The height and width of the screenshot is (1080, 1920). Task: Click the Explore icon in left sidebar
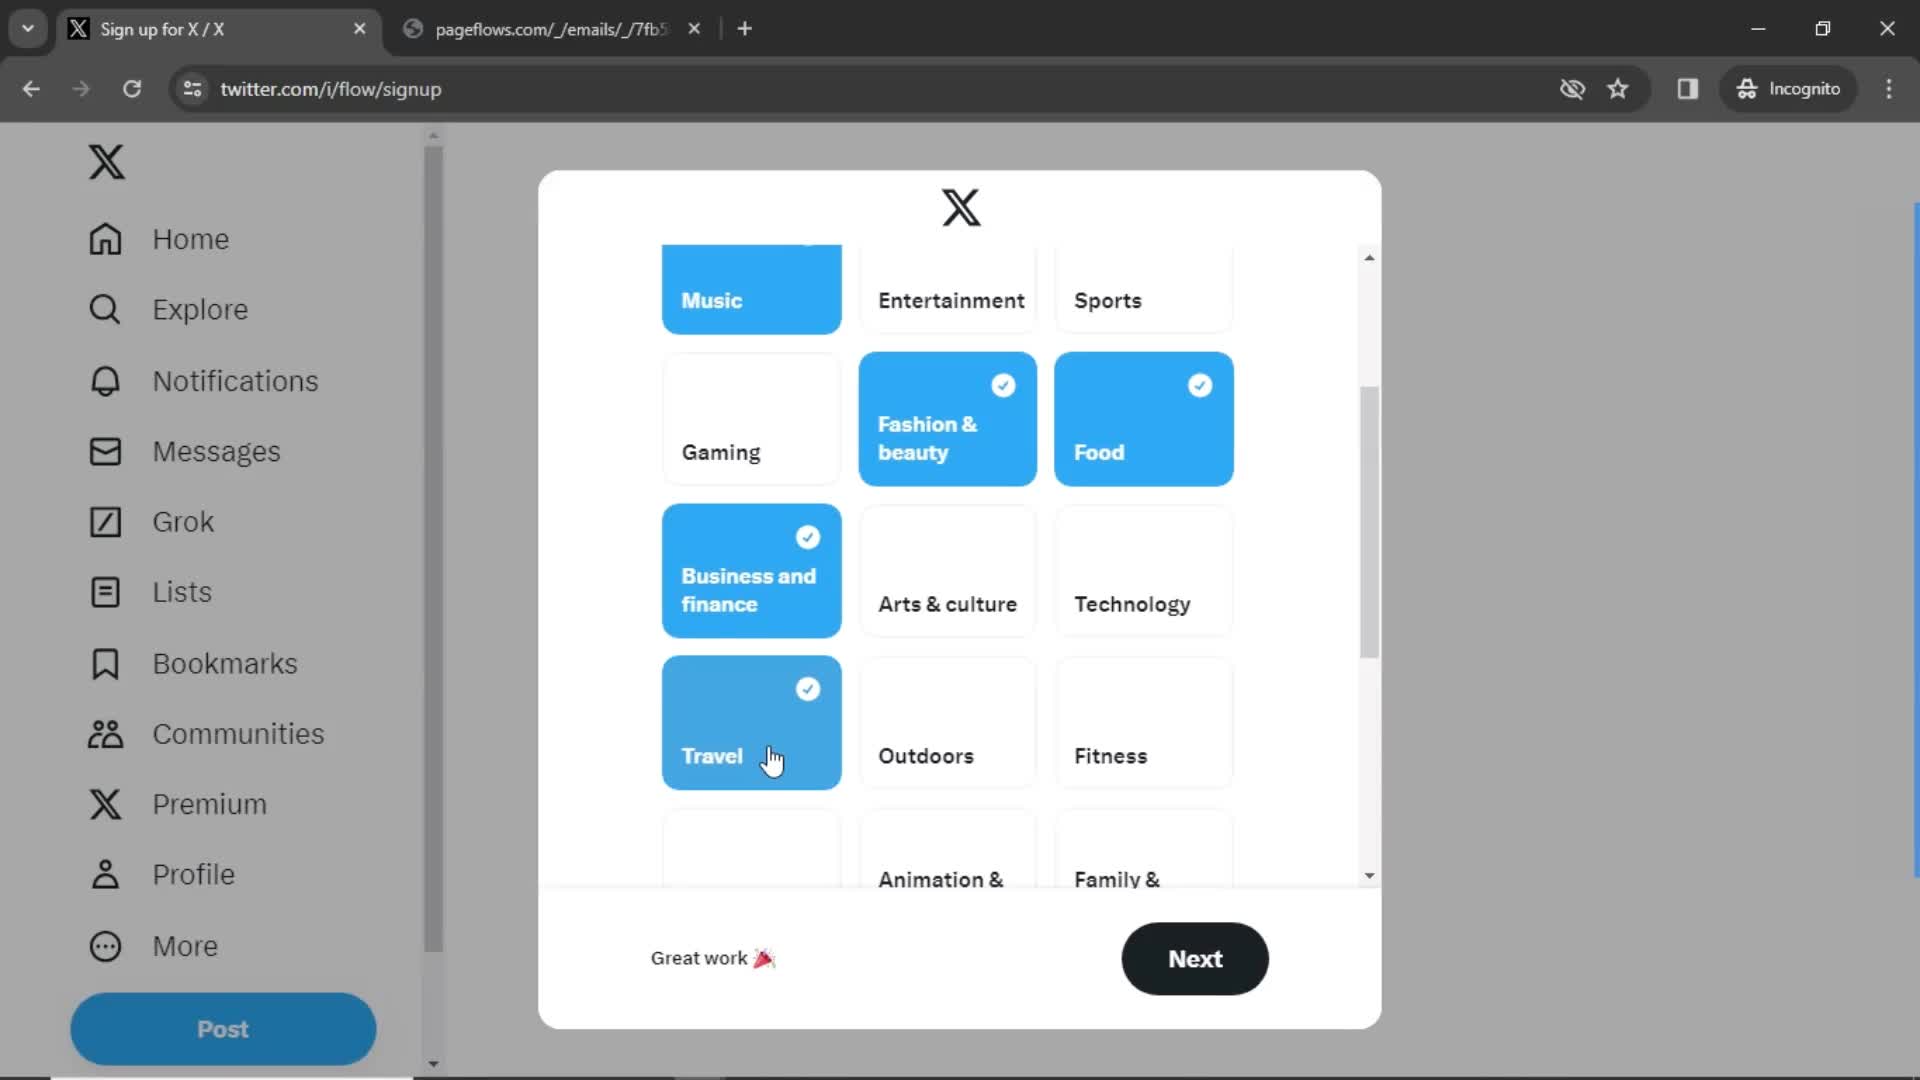pyautogui.click(x=105, y=309)
